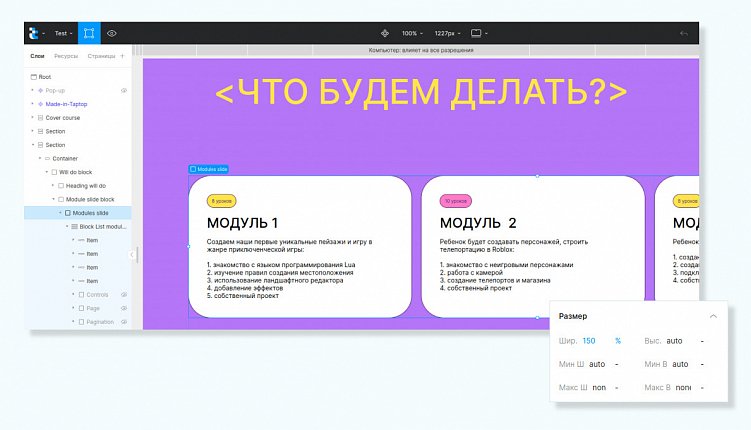
Task: Open the Мин Ш unit dropdown
Action: (x=616, y=364)
